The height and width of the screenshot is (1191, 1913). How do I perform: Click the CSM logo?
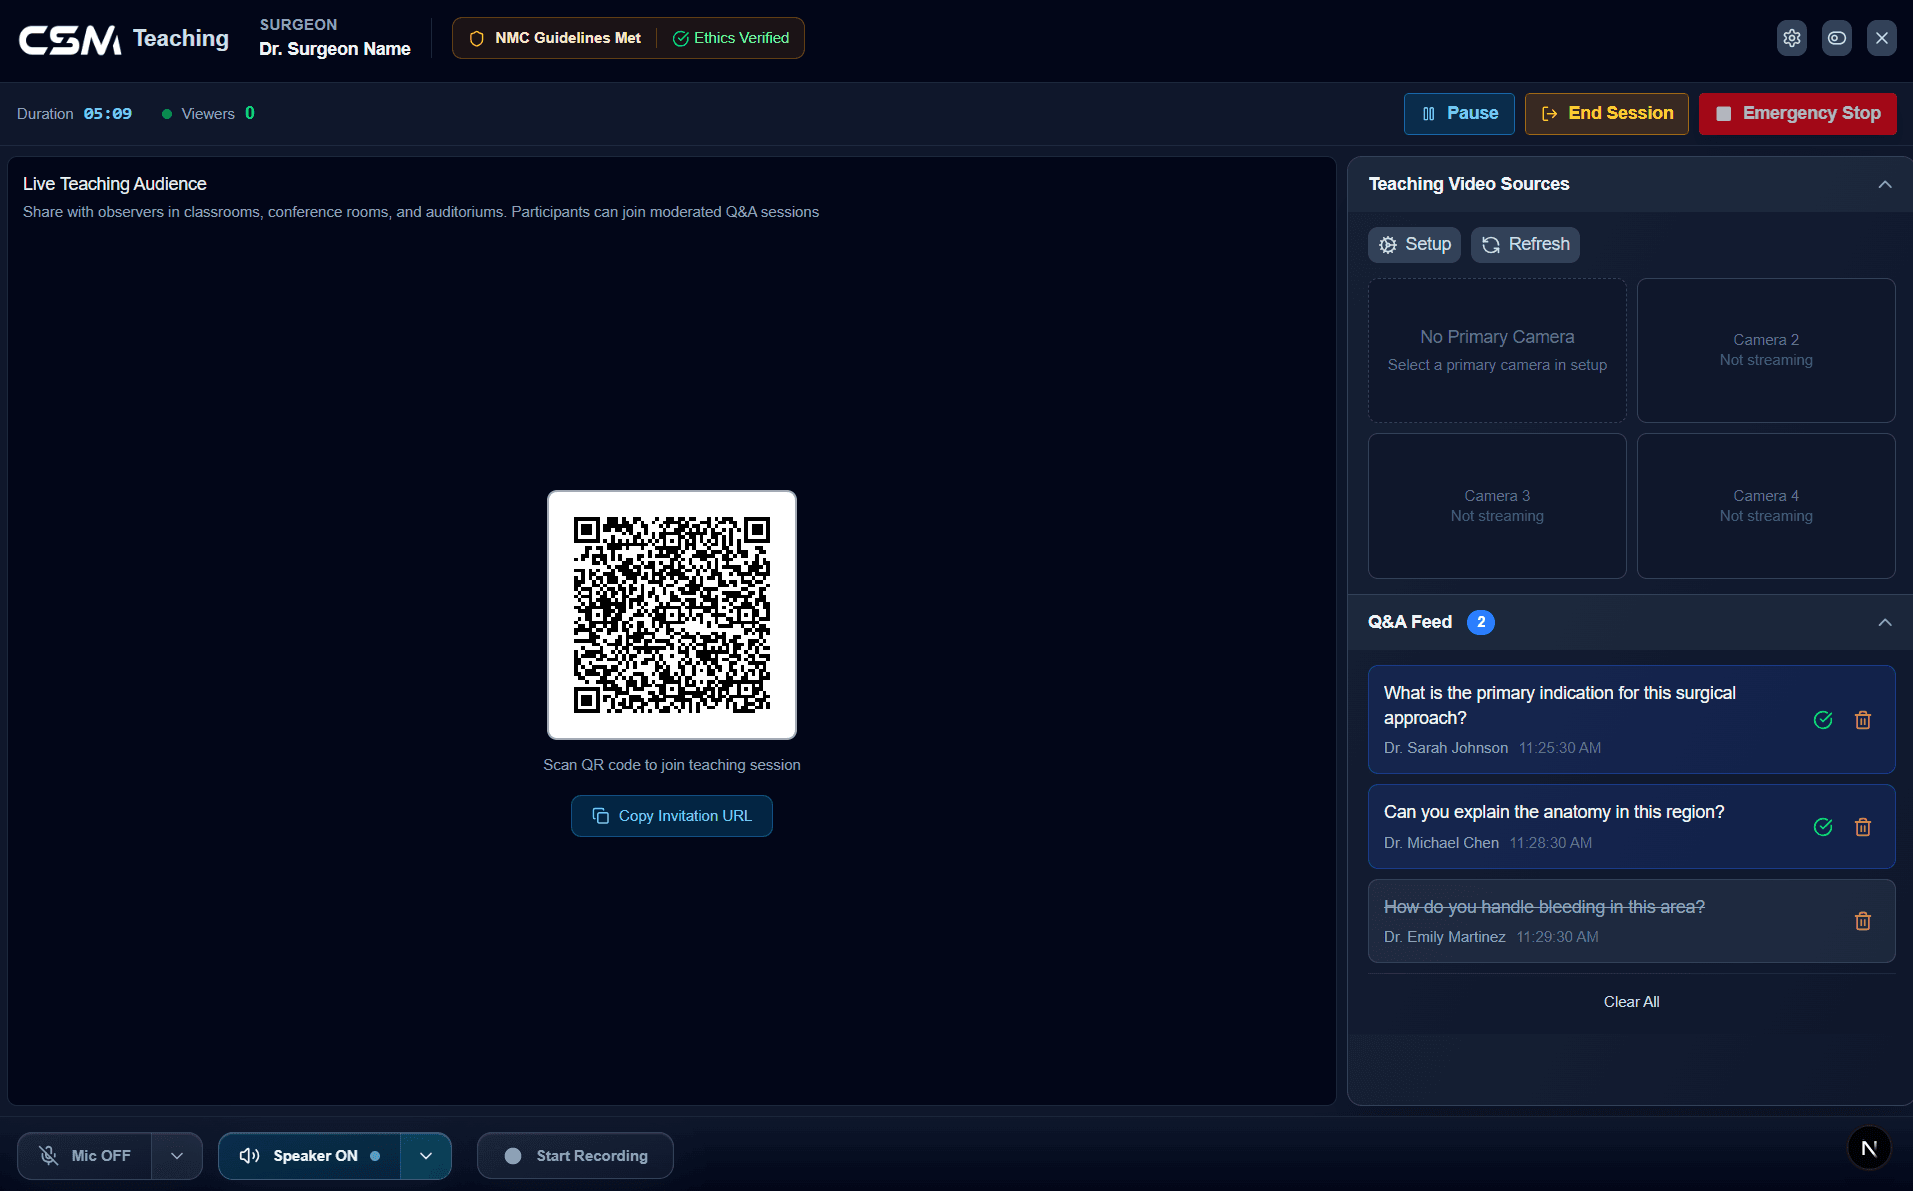coord(70,39)
